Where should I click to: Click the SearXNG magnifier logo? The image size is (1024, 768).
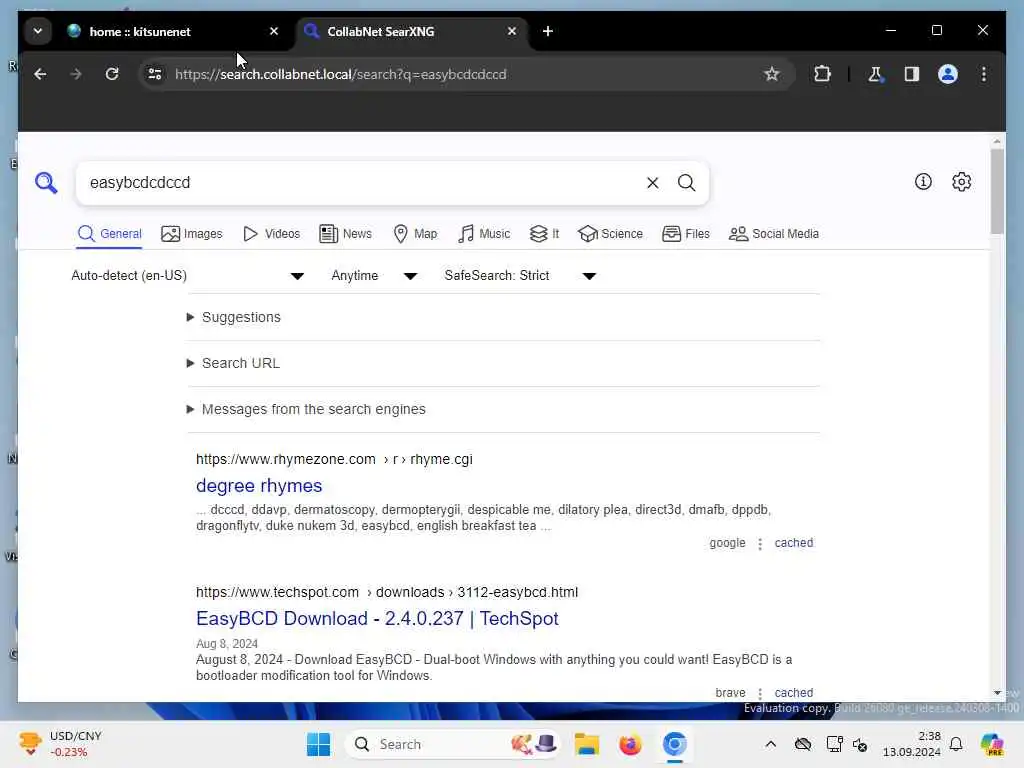pos(46,183)
